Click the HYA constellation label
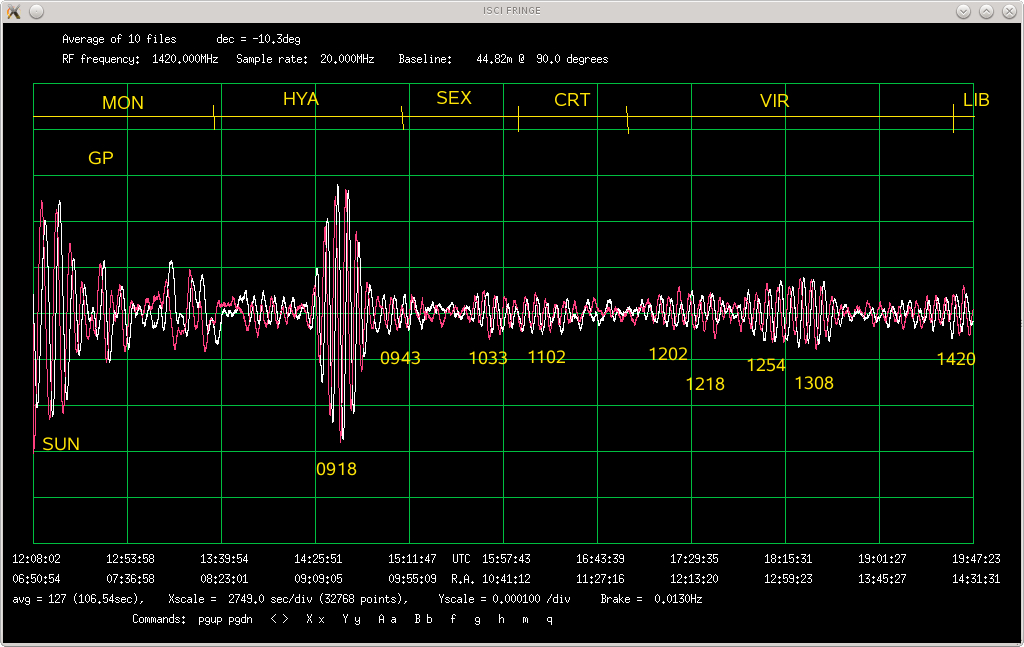The image size is (1024, 647). pyautogui.click(x=302, y=99)
